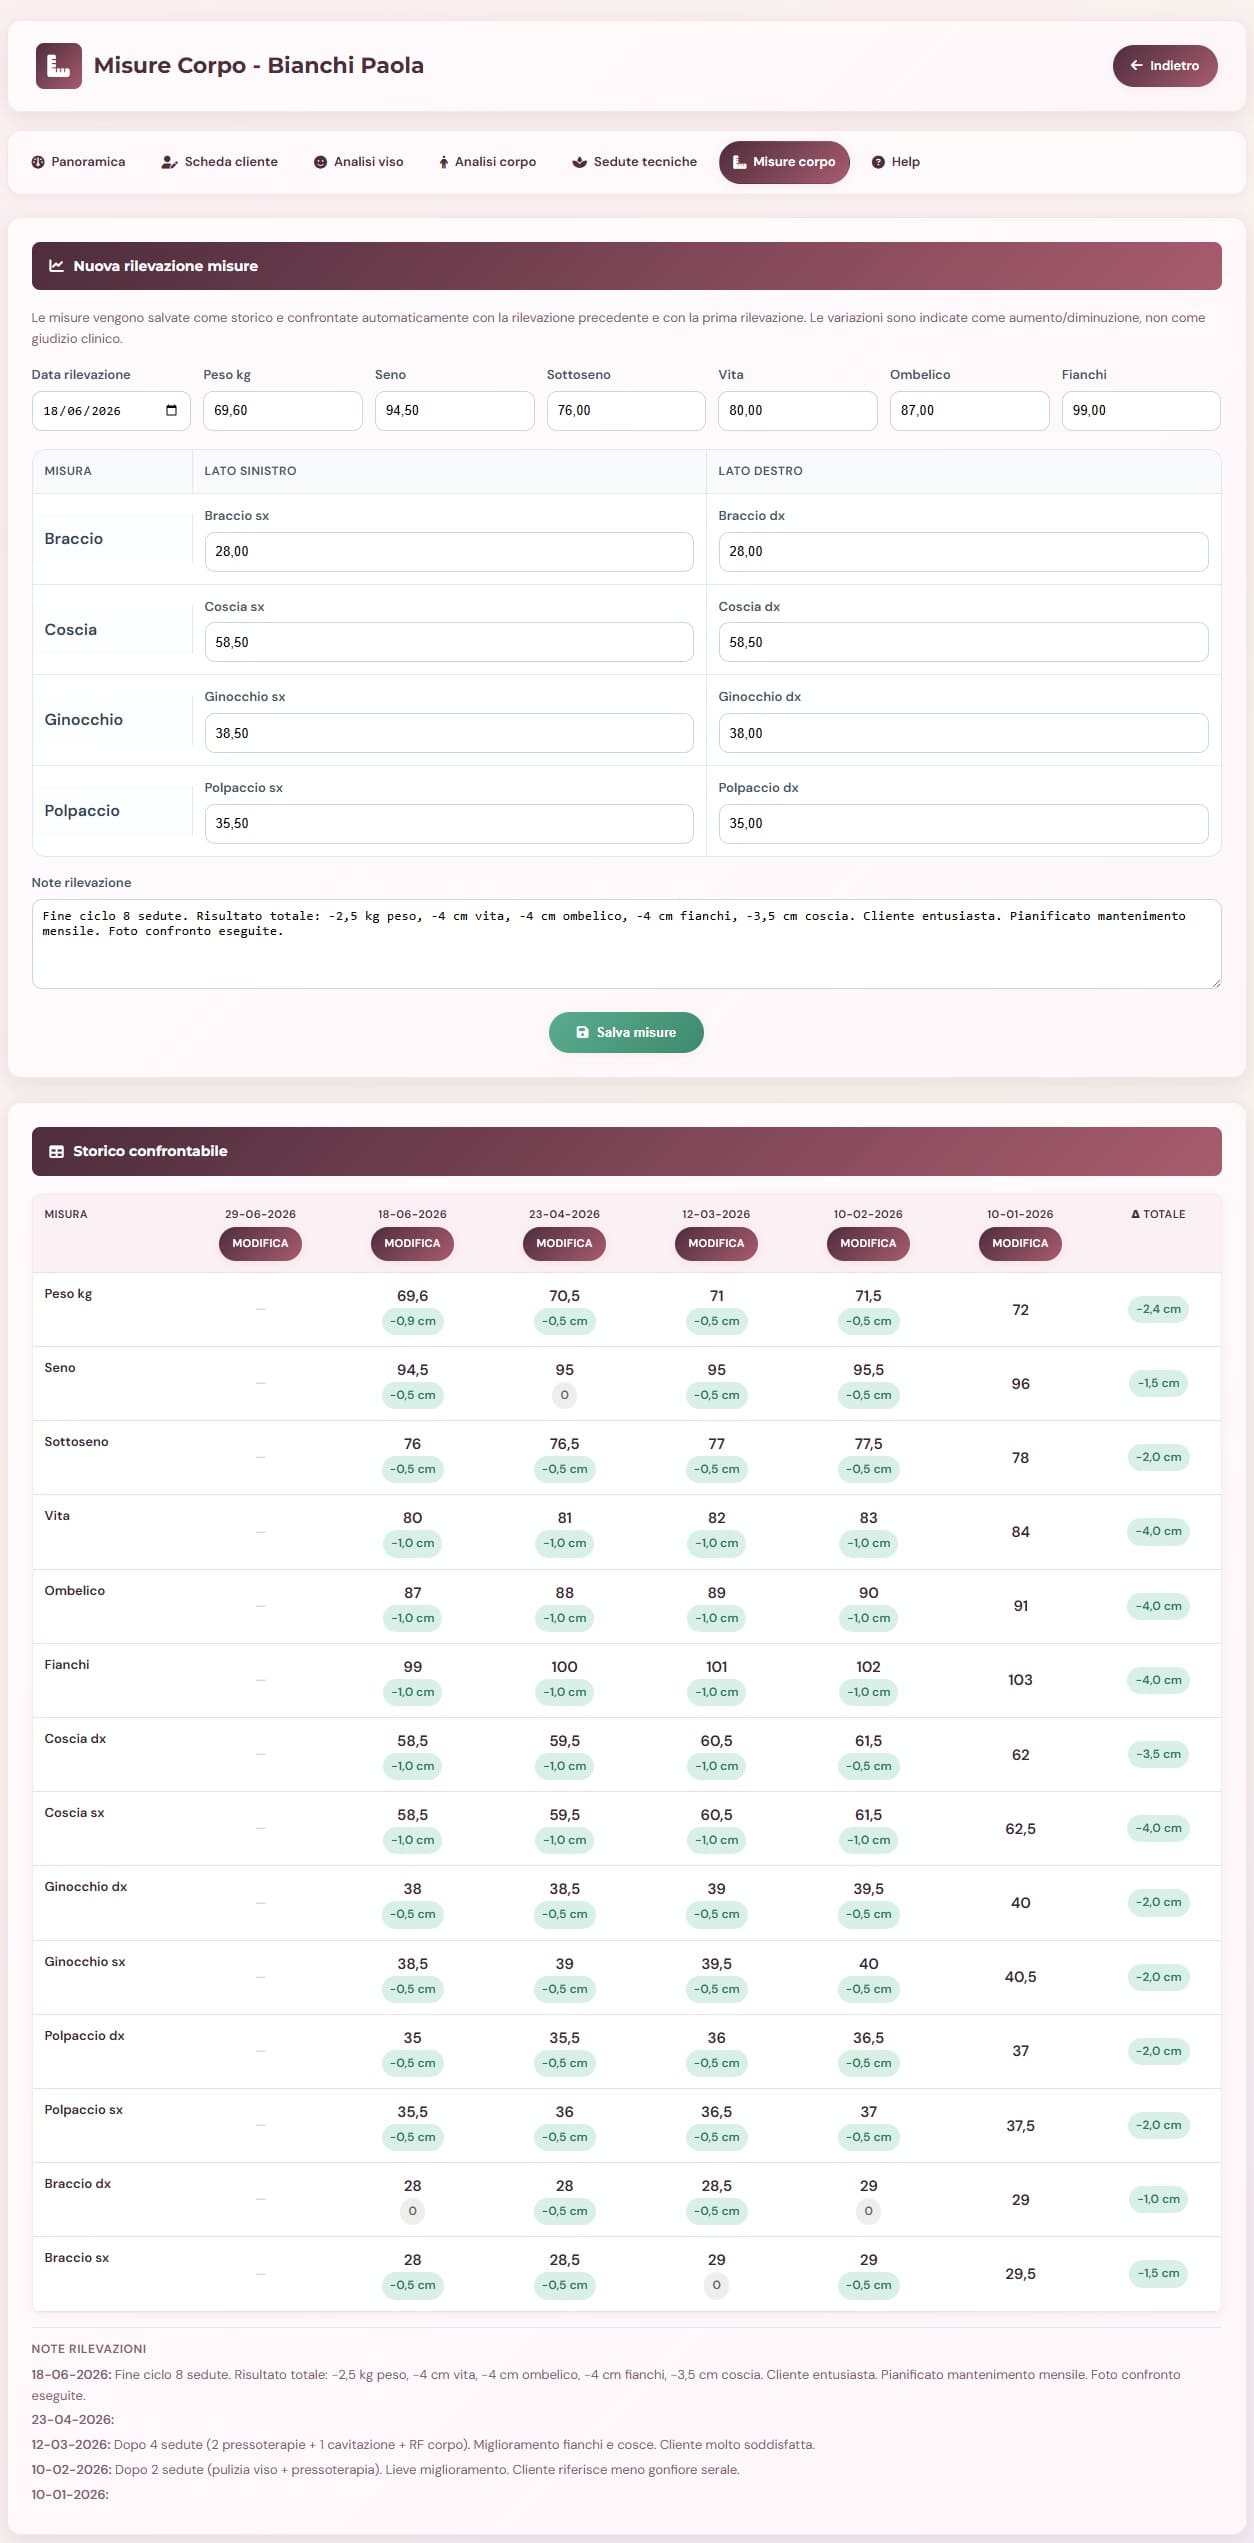The image size is (1254, 2543).
Task: Click the Data rilevazione date field
Action: (111, 411)
